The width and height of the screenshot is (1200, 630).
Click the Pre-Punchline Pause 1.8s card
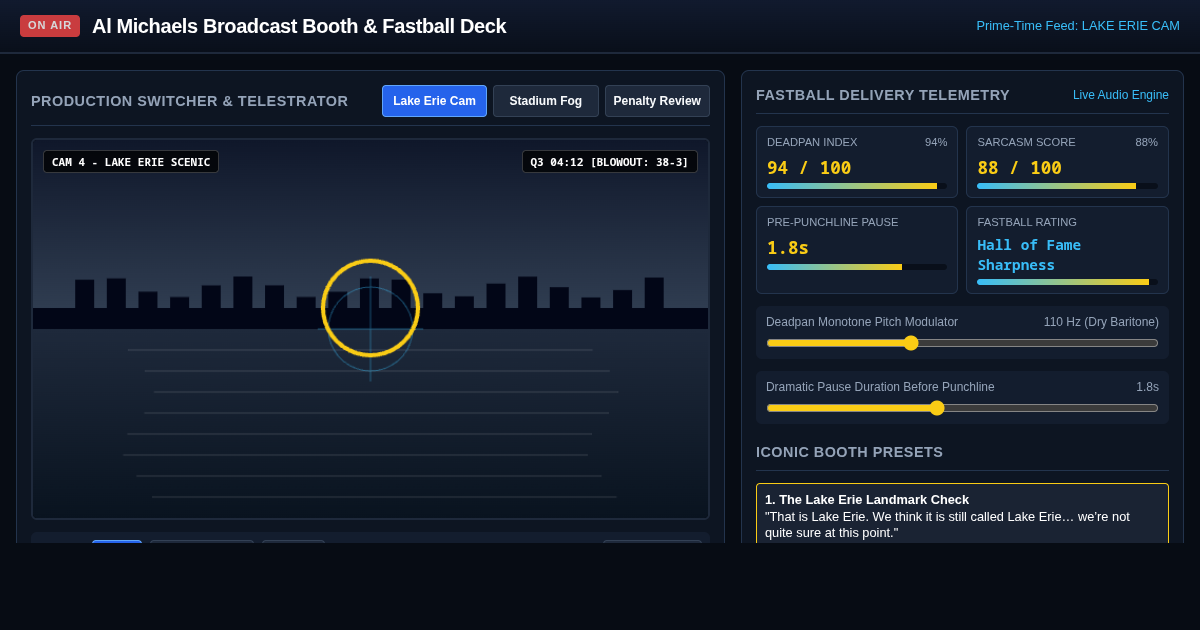pyautogui.click(x=857, y=250)
